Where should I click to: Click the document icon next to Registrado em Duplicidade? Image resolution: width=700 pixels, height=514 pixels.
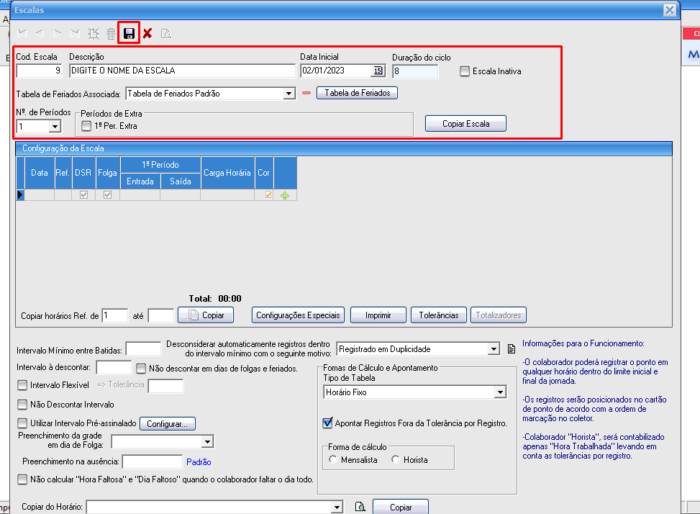[x=511, y=349]
